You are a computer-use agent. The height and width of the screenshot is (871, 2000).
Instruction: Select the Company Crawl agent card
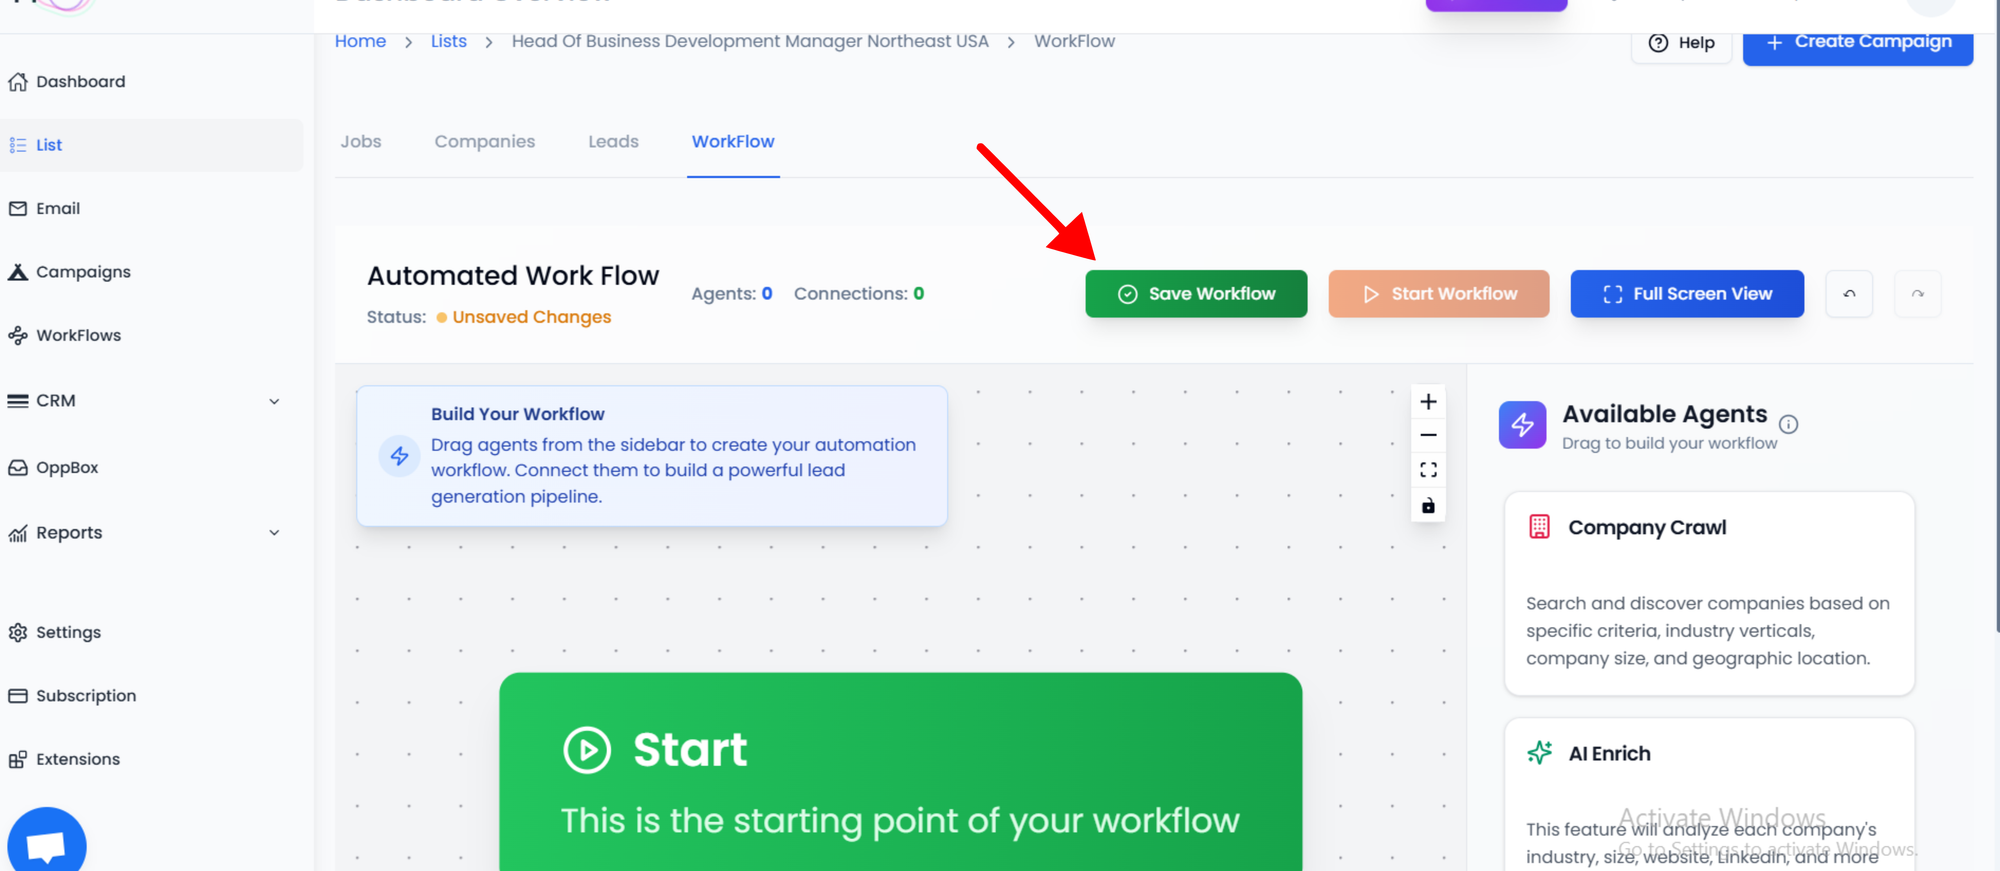(x=1708, y=592)
